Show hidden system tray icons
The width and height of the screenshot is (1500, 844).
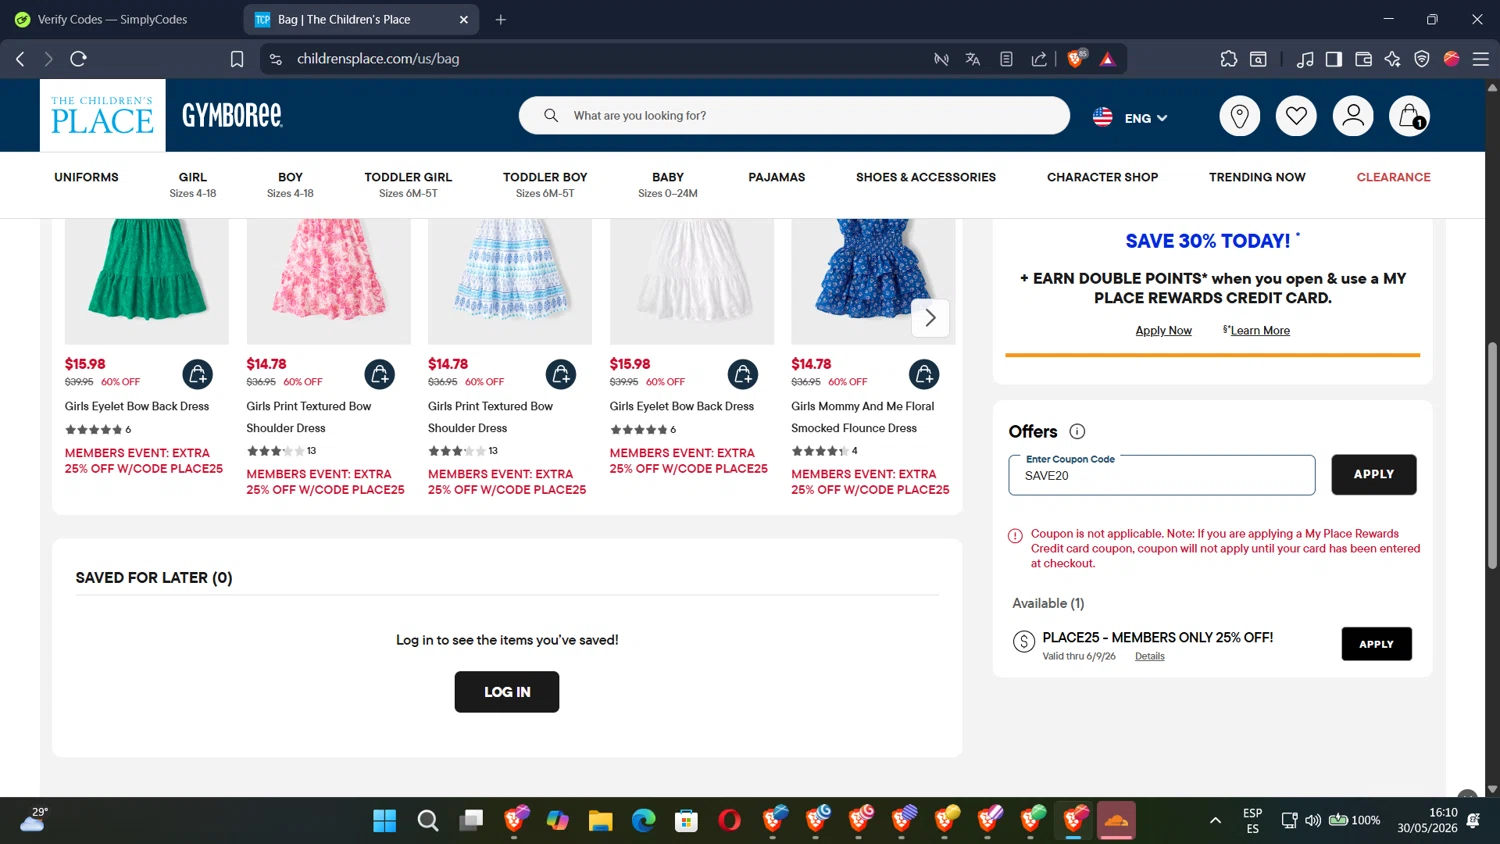pyautogui.click(x=1215, y=821)
